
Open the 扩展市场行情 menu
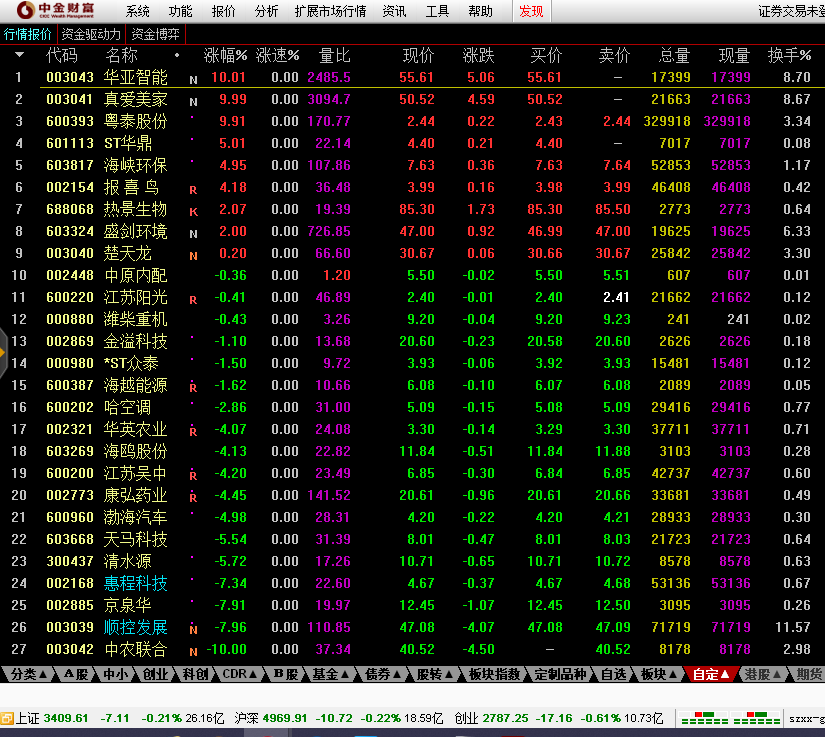330,11
